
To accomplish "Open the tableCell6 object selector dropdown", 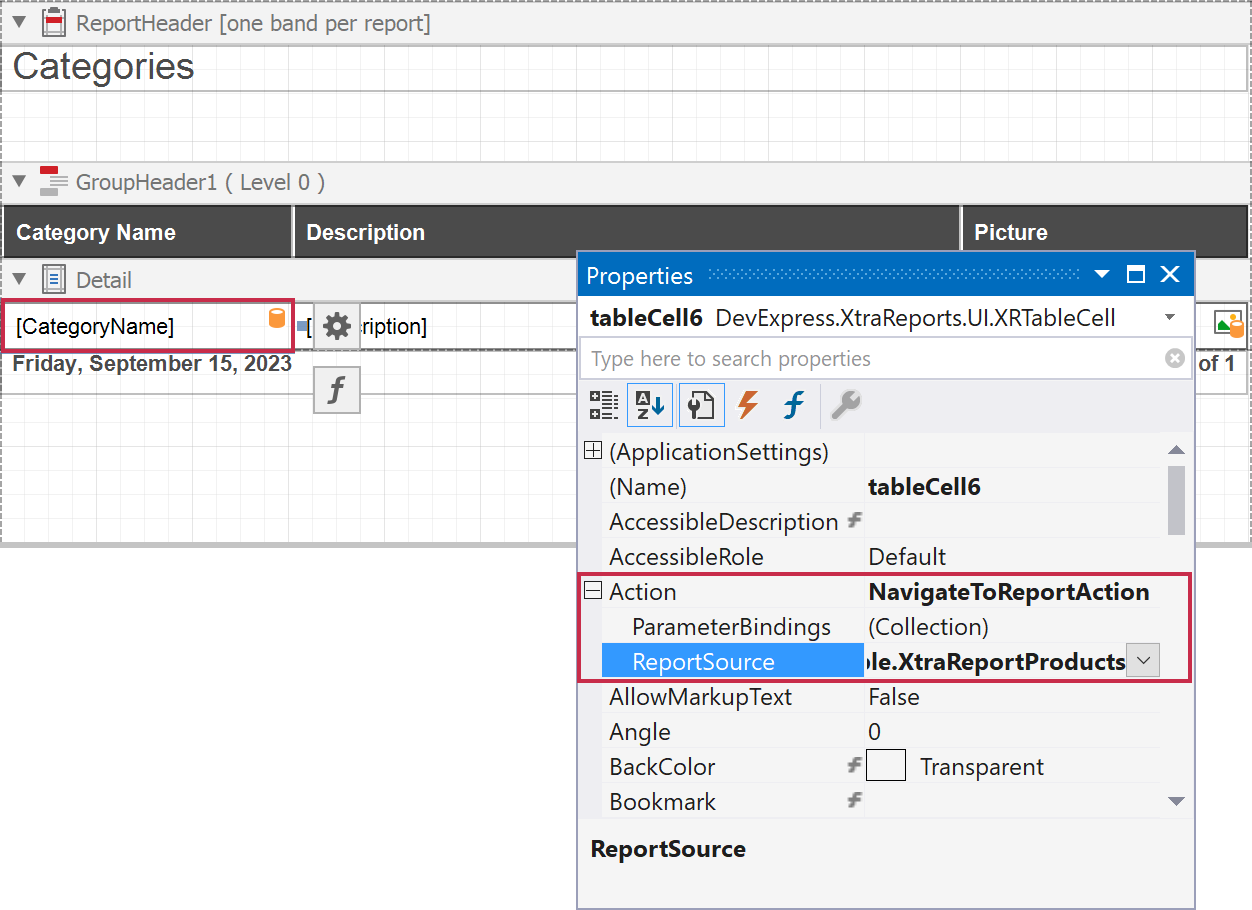I will (x=1169, y=318).
